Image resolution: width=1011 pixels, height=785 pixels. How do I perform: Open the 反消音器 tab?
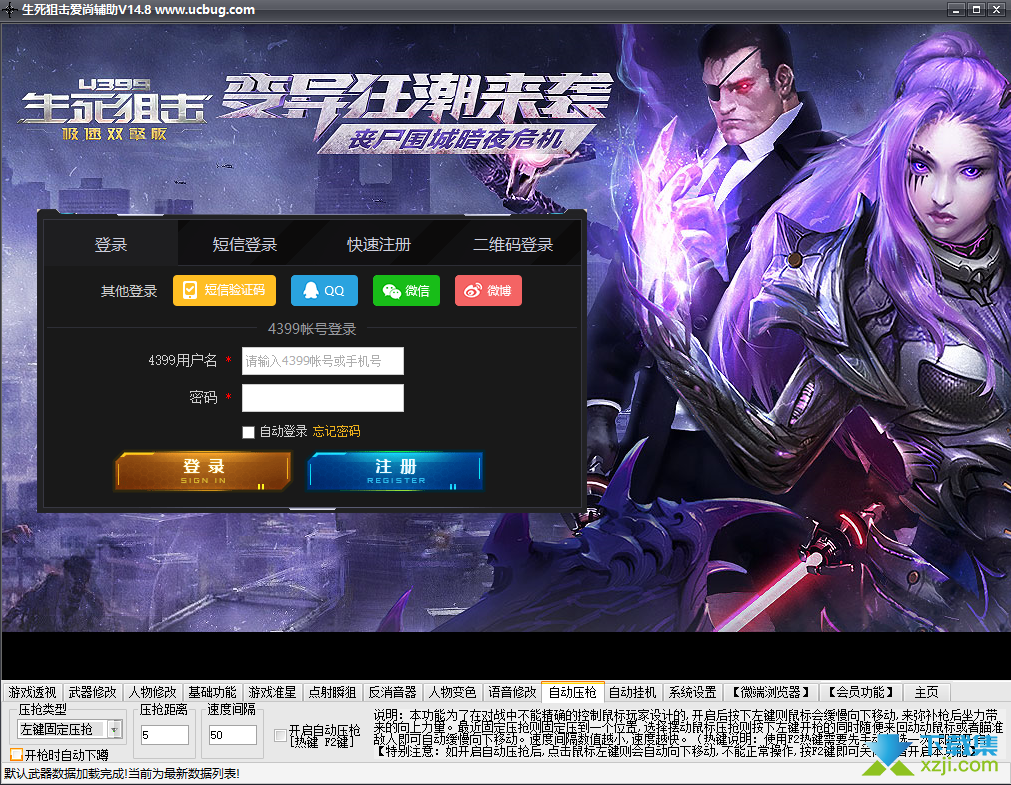click(x=392, y=692)
